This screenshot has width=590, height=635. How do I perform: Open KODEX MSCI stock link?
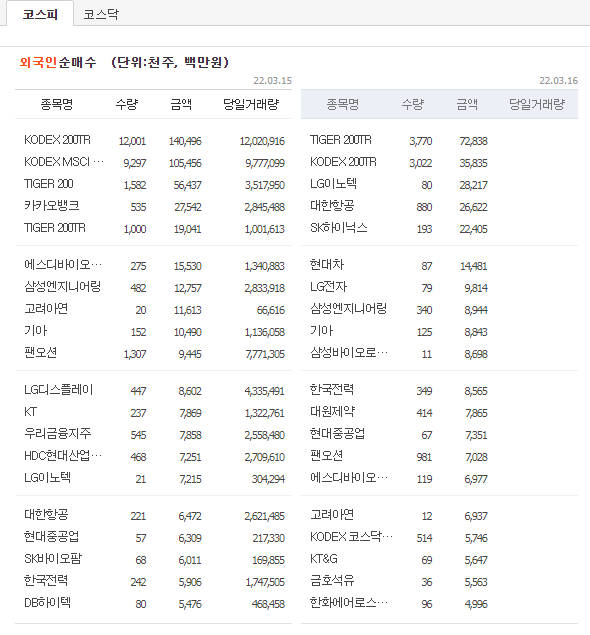[x=64, y=162]
